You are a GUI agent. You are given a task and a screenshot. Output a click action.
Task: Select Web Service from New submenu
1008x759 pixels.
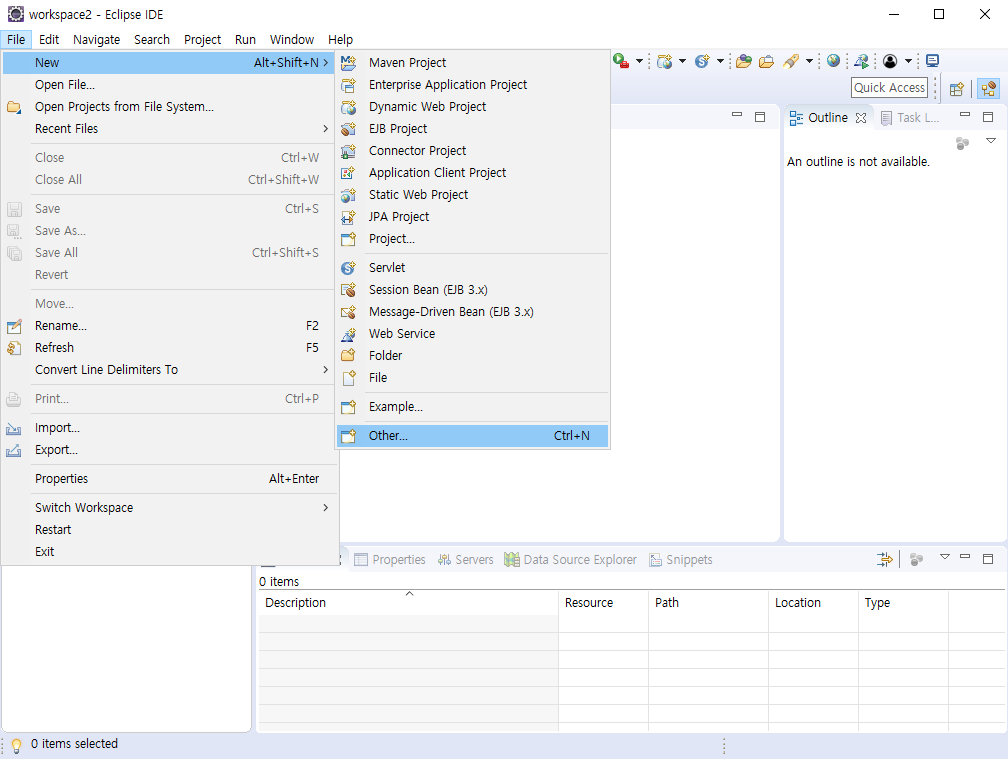472,334
